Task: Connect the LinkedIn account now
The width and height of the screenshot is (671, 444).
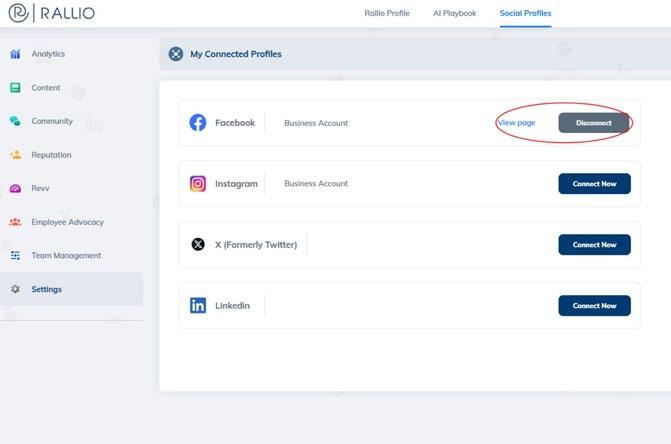Action: pos(594,305)
